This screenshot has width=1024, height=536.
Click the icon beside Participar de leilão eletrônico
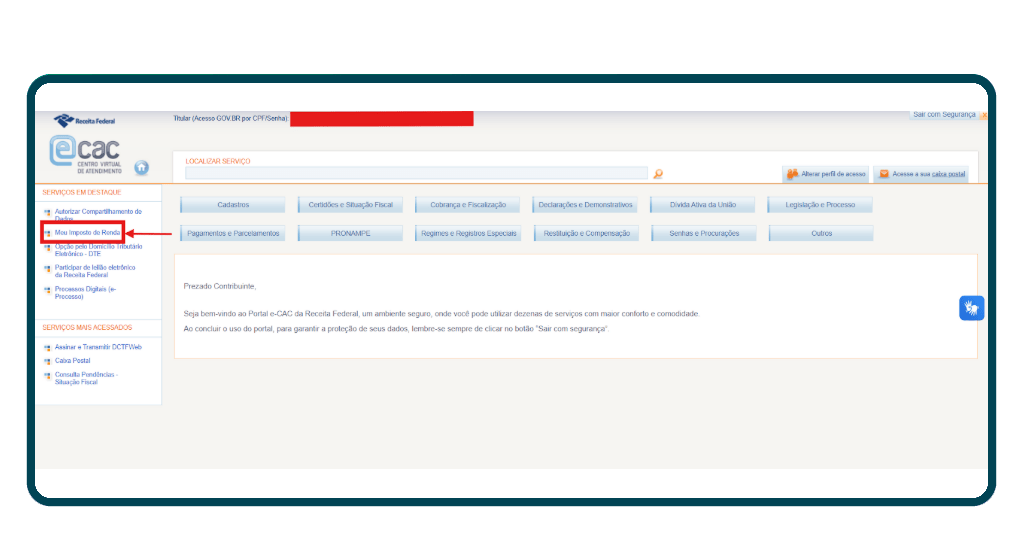(47, 268)
